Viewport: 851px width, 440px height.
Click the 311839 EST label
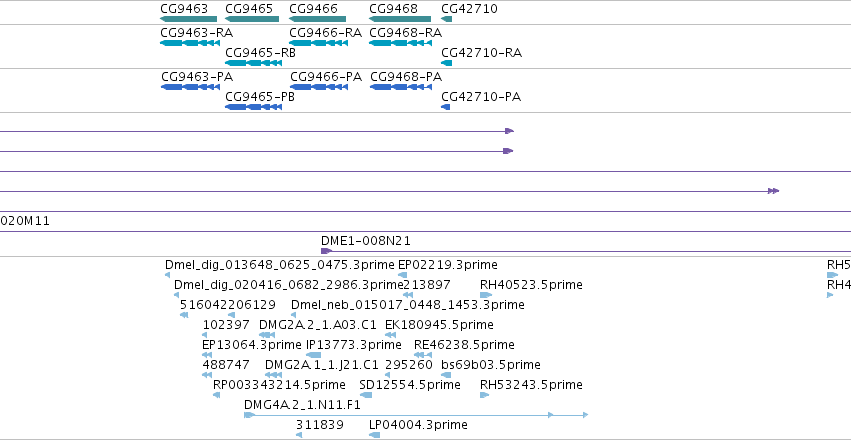coord(320,425)
